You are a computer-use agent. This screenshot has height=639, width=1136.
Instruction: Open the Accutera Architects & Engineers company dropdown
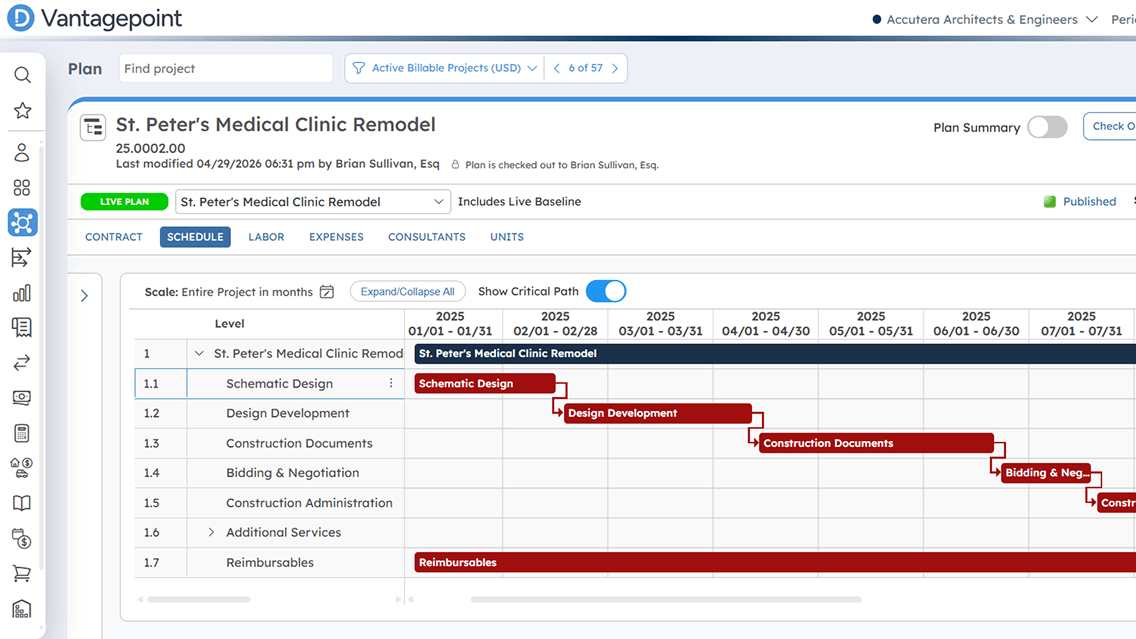985,20
